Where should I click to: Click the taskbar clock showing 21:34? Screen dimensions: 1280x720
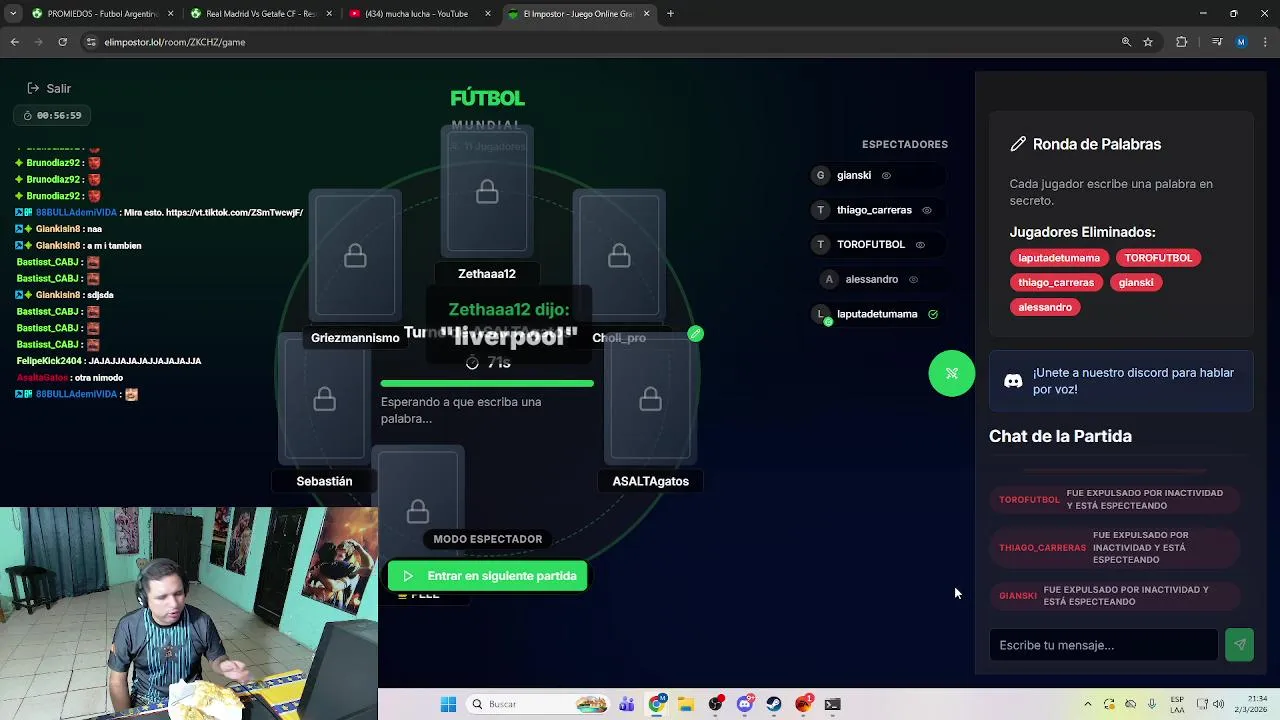(x=1252, y=704)
